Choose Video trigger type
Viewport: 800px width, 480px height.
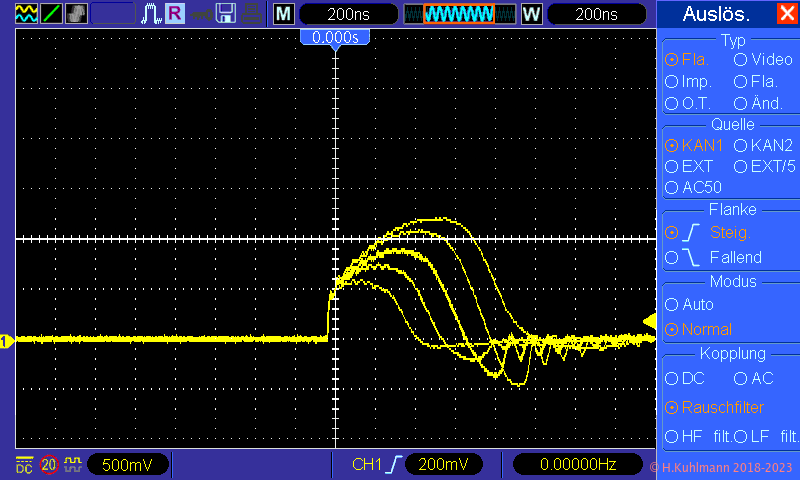741,60
